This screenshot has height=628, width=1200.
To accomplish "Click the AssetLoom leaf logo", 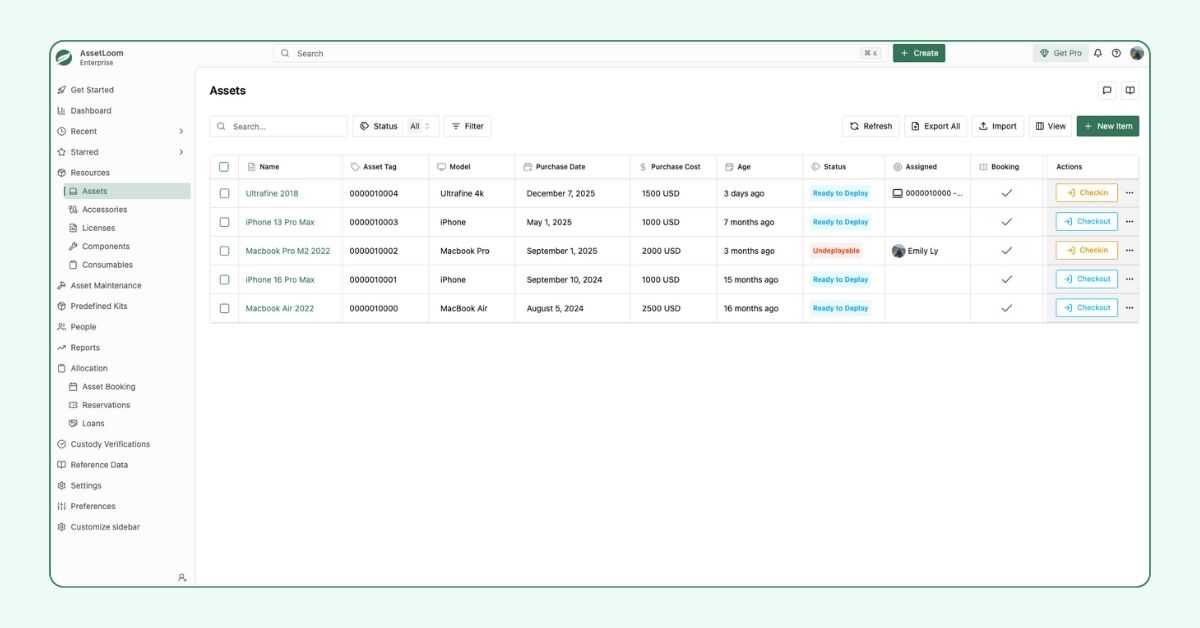I will click(x=63, y=57).
